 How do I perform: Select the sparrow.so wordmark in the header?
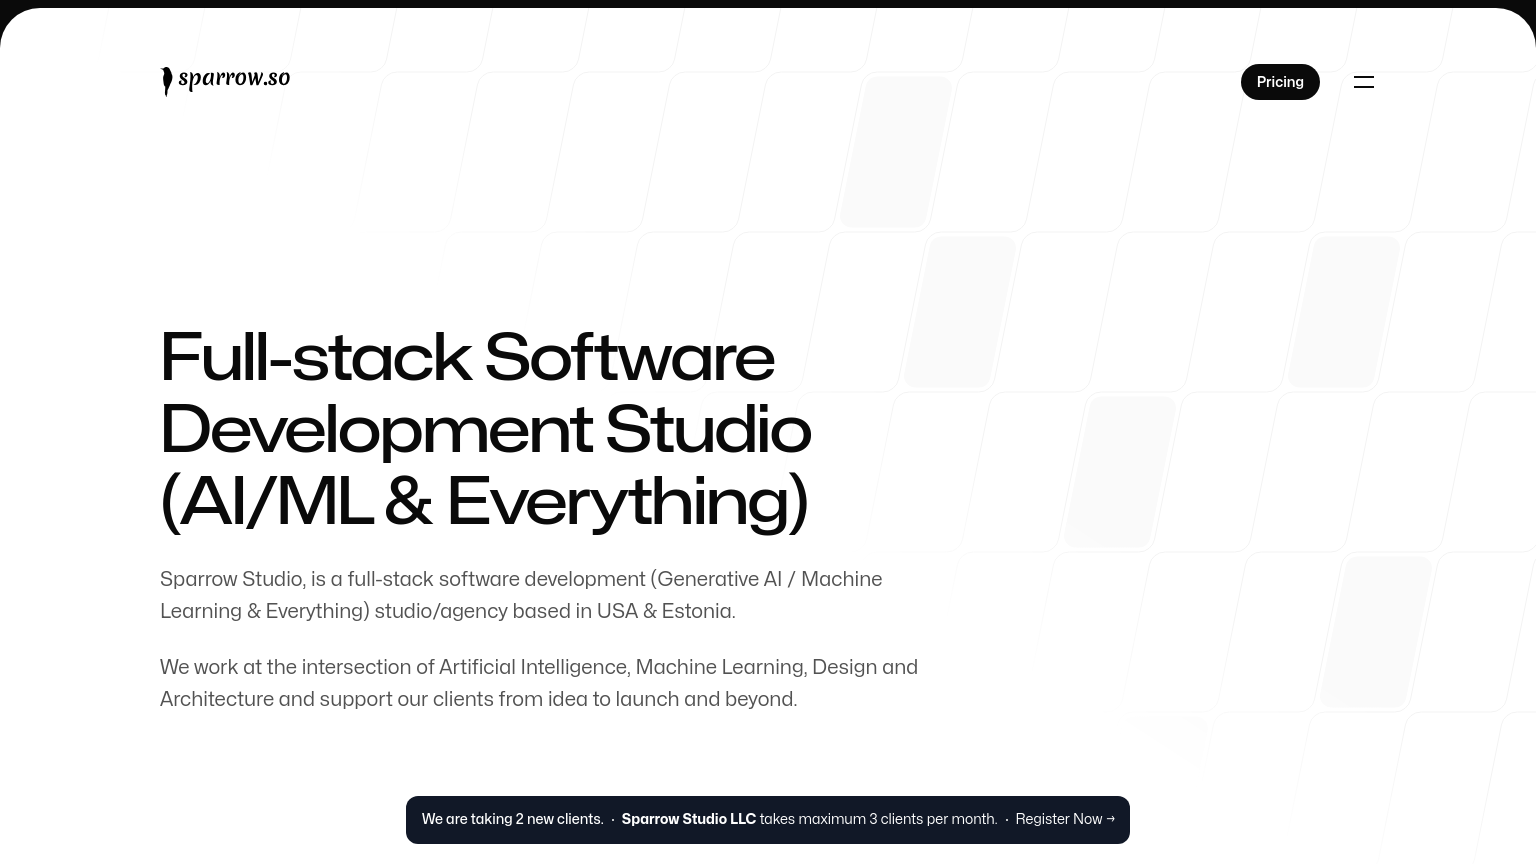pyautogui.click(x=233, y=78)
